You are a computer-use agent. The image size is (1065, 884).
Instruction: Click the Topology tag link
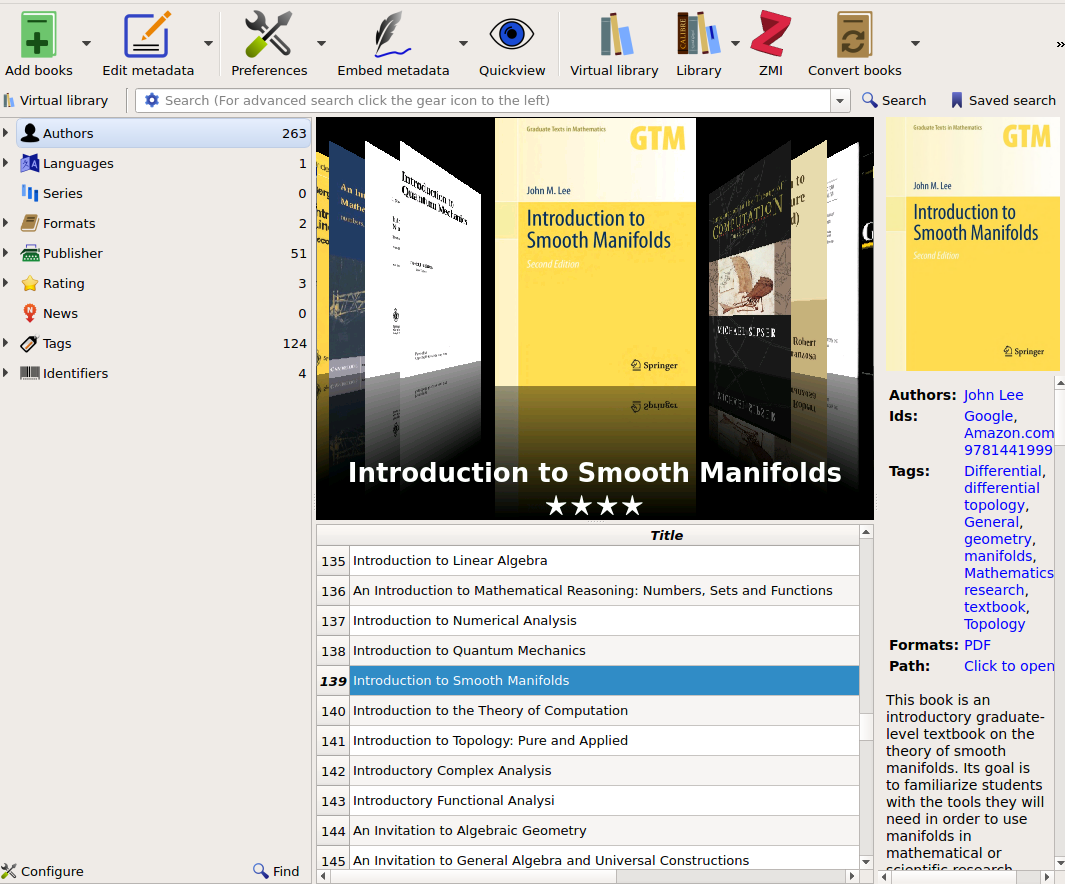click(x=994, y=624)
